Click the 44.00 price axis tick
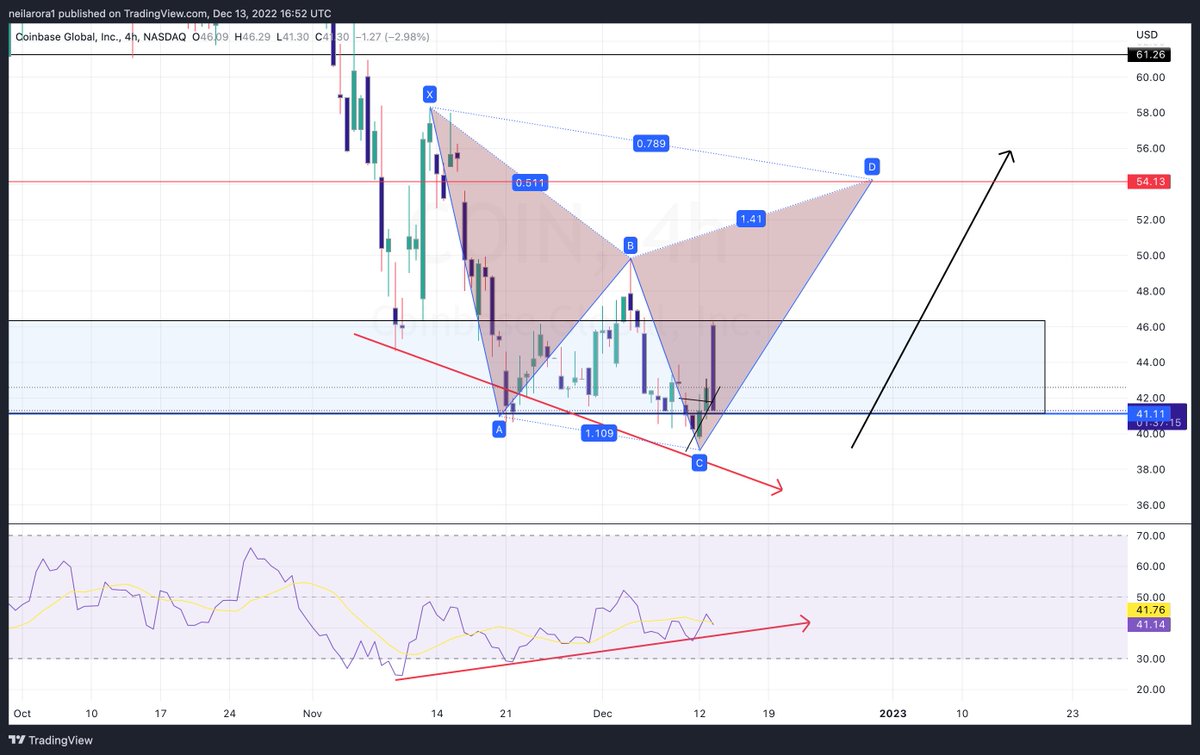Image resolution: width=1200 pixels, height=755 pixels. tap(1151, 362)
